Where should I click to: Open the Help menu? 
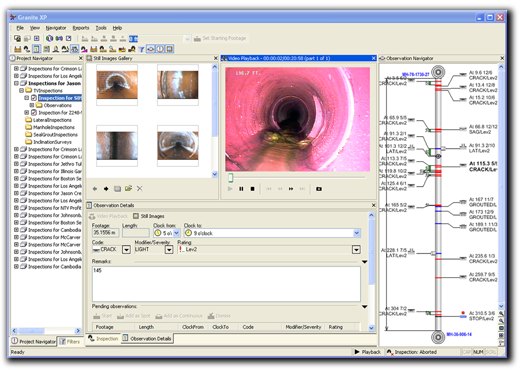click(x=117, y=28)
